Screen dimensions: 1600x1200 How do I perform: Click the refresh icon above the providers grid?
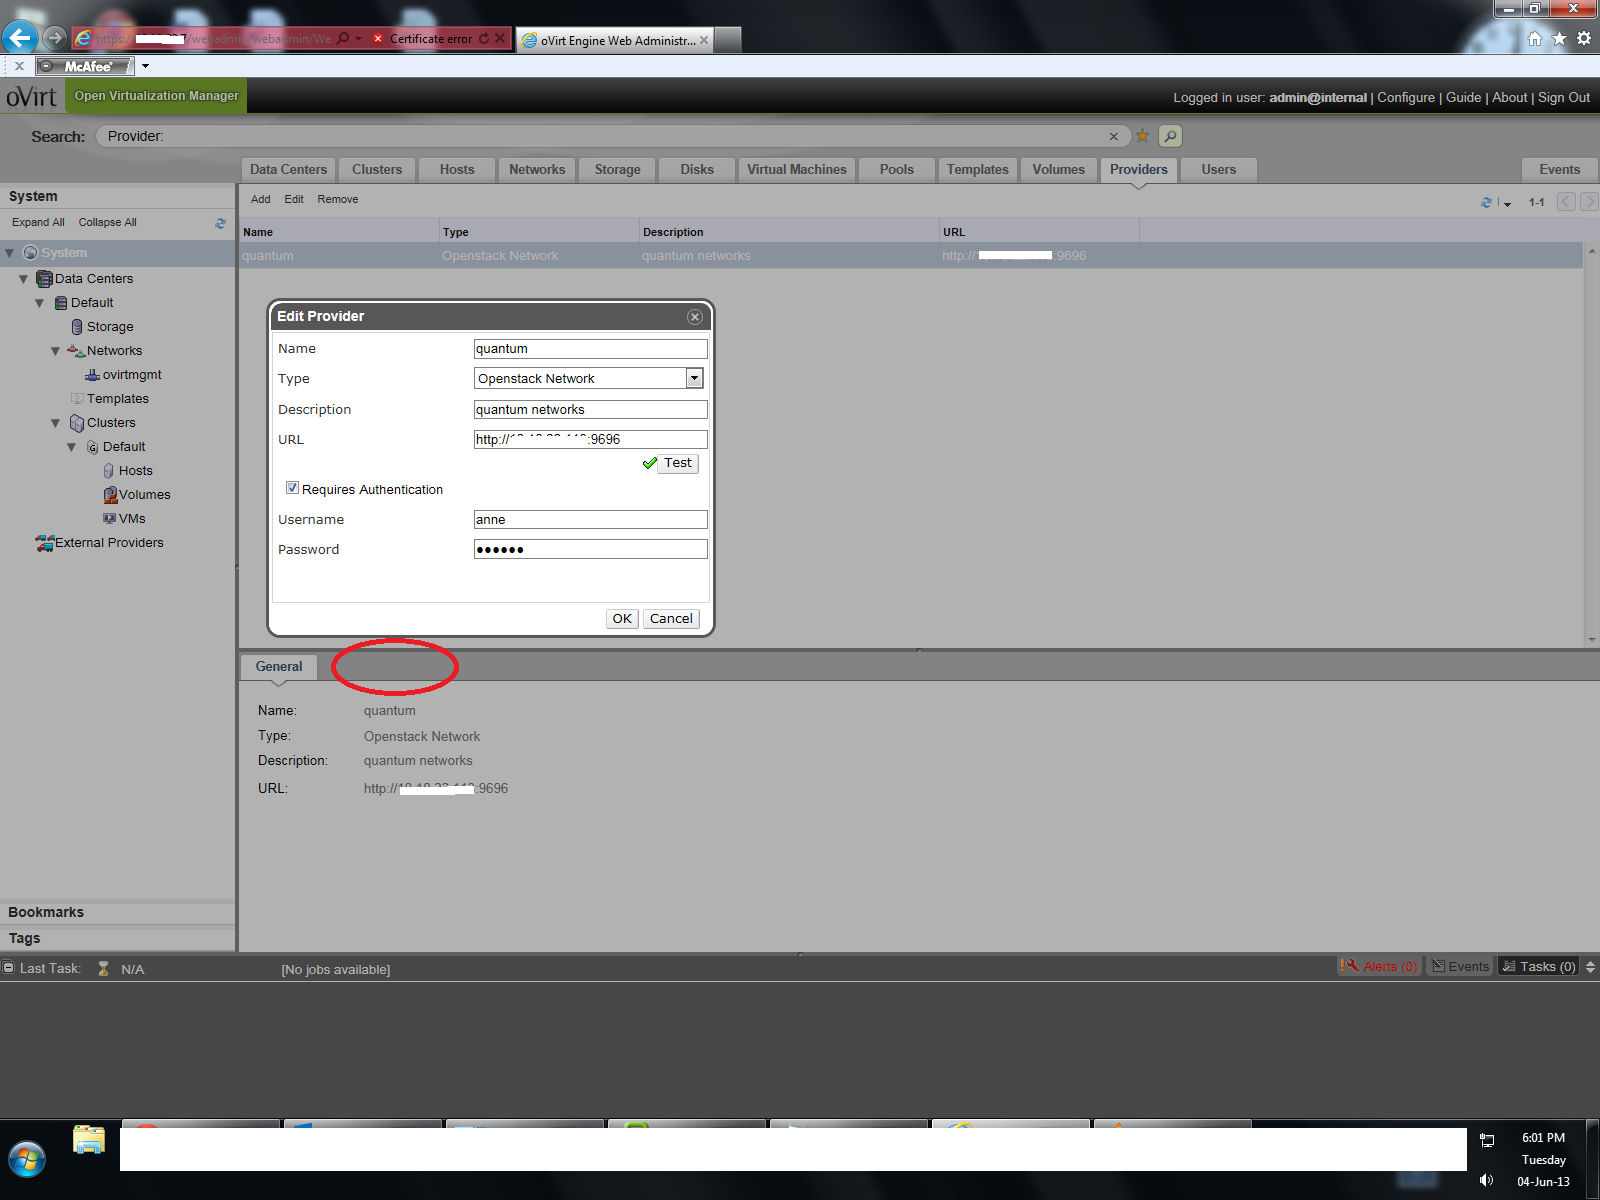(1486, 202)
